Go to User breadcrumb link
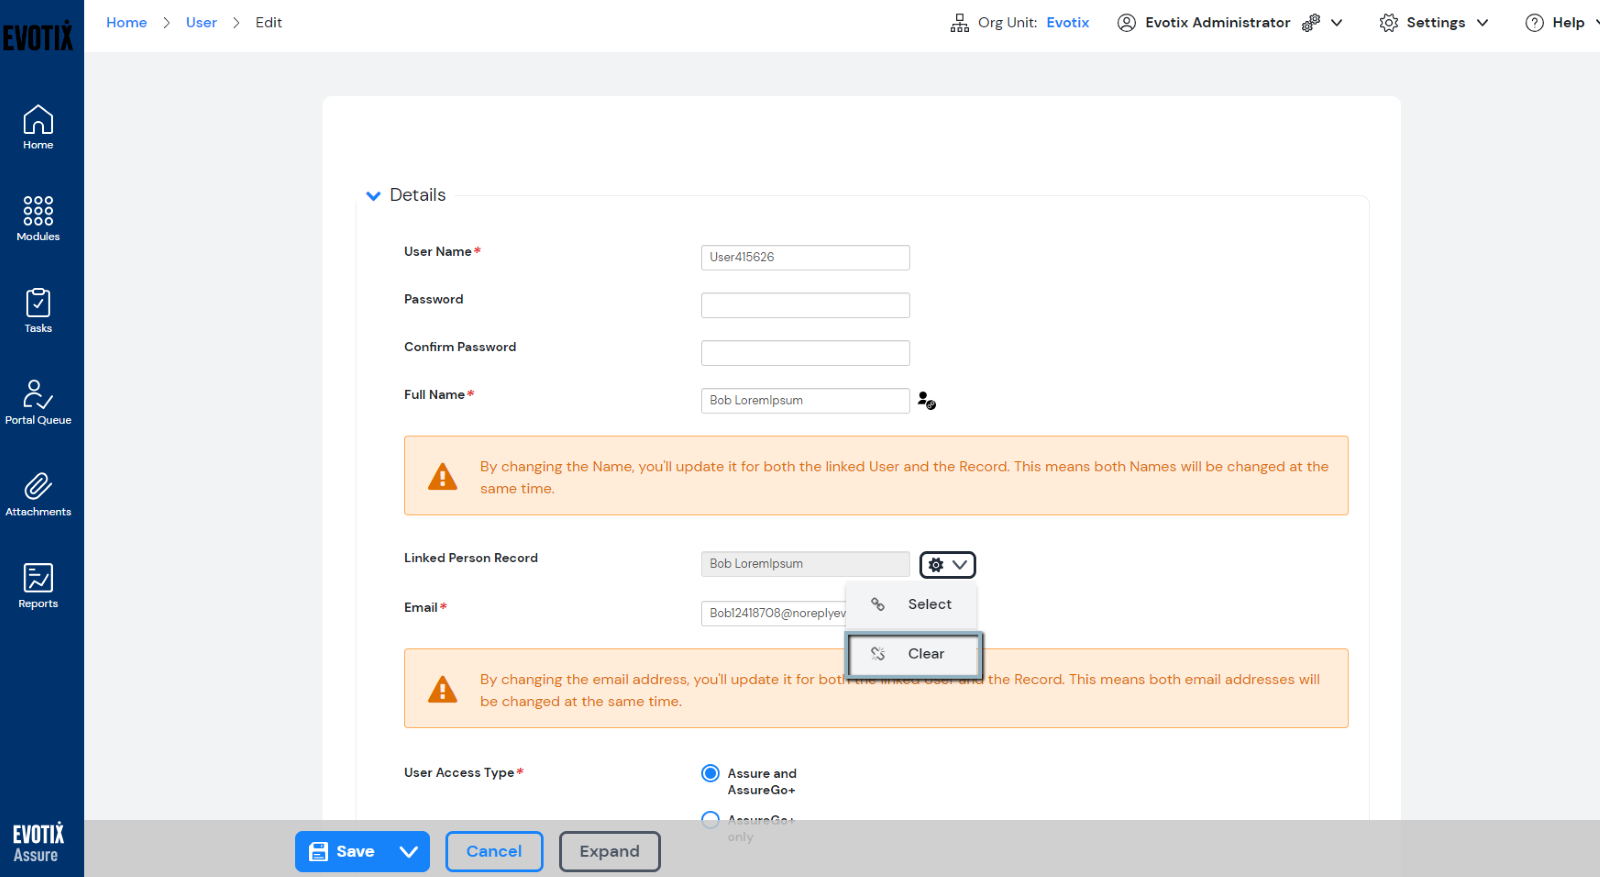 click(x=201, y=23)
